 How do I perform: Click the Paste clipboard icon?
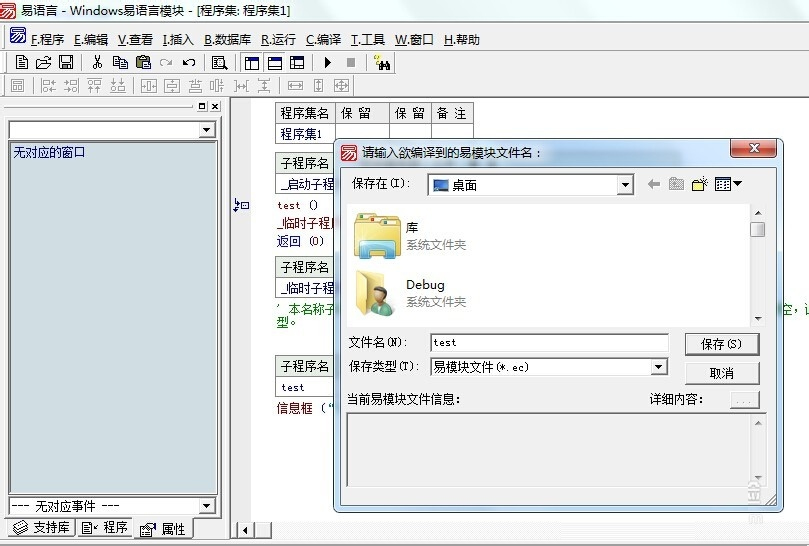(143, 62)
